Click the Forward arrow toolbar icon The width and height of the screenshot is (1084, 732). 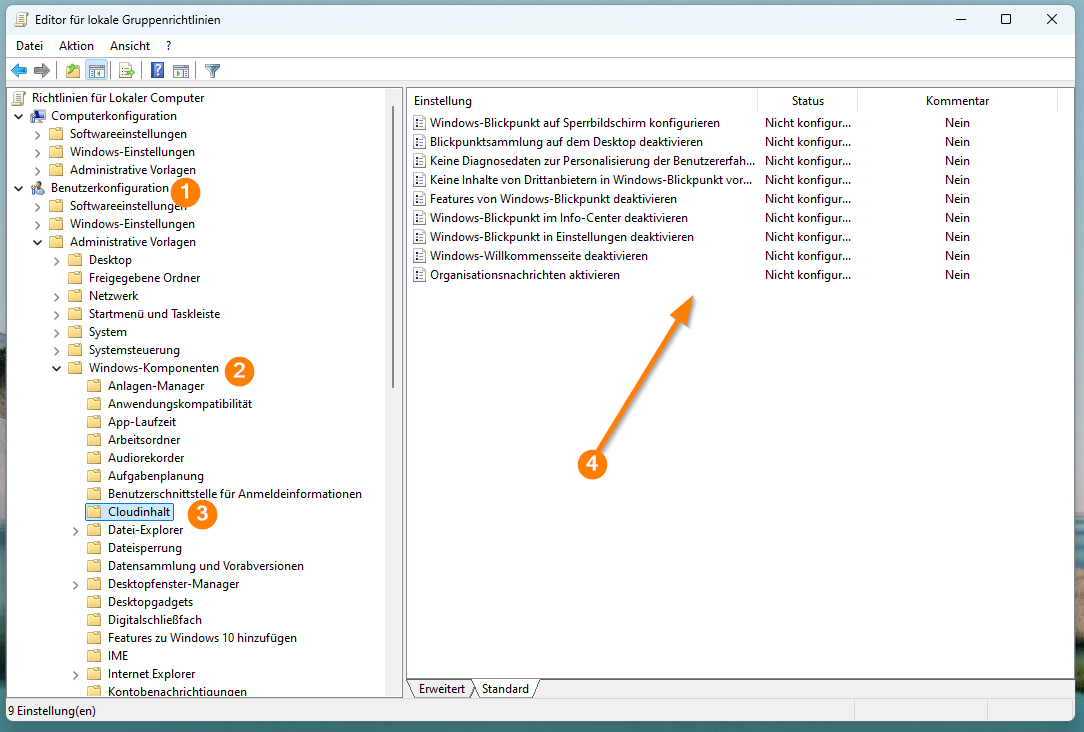[42, 71]
